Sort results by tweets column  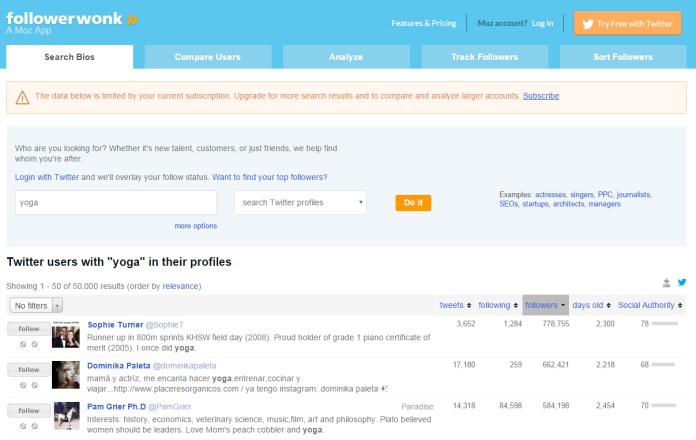point(455,305)
